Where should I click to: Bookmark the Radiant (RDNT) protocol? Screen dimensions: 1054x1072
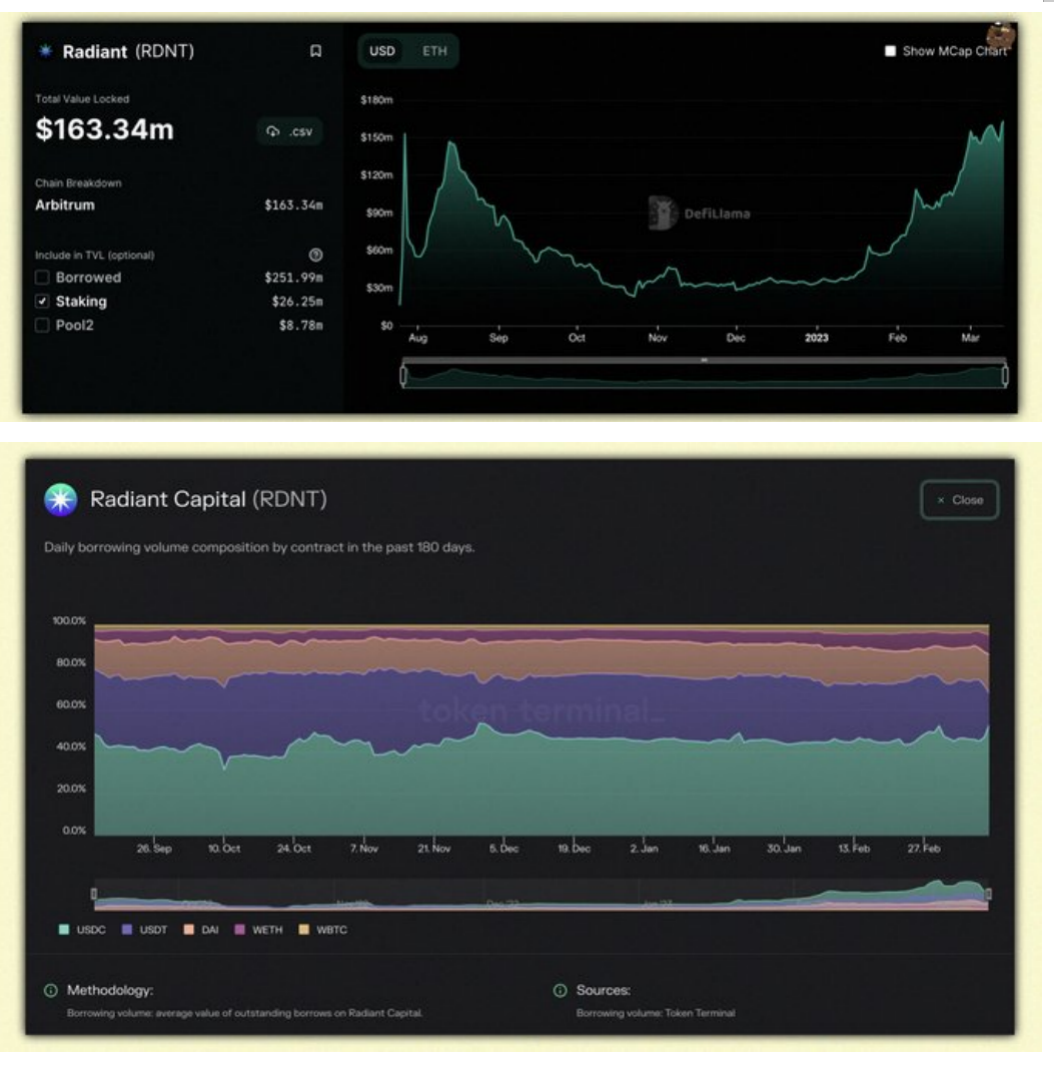click(x=316, y=51)
